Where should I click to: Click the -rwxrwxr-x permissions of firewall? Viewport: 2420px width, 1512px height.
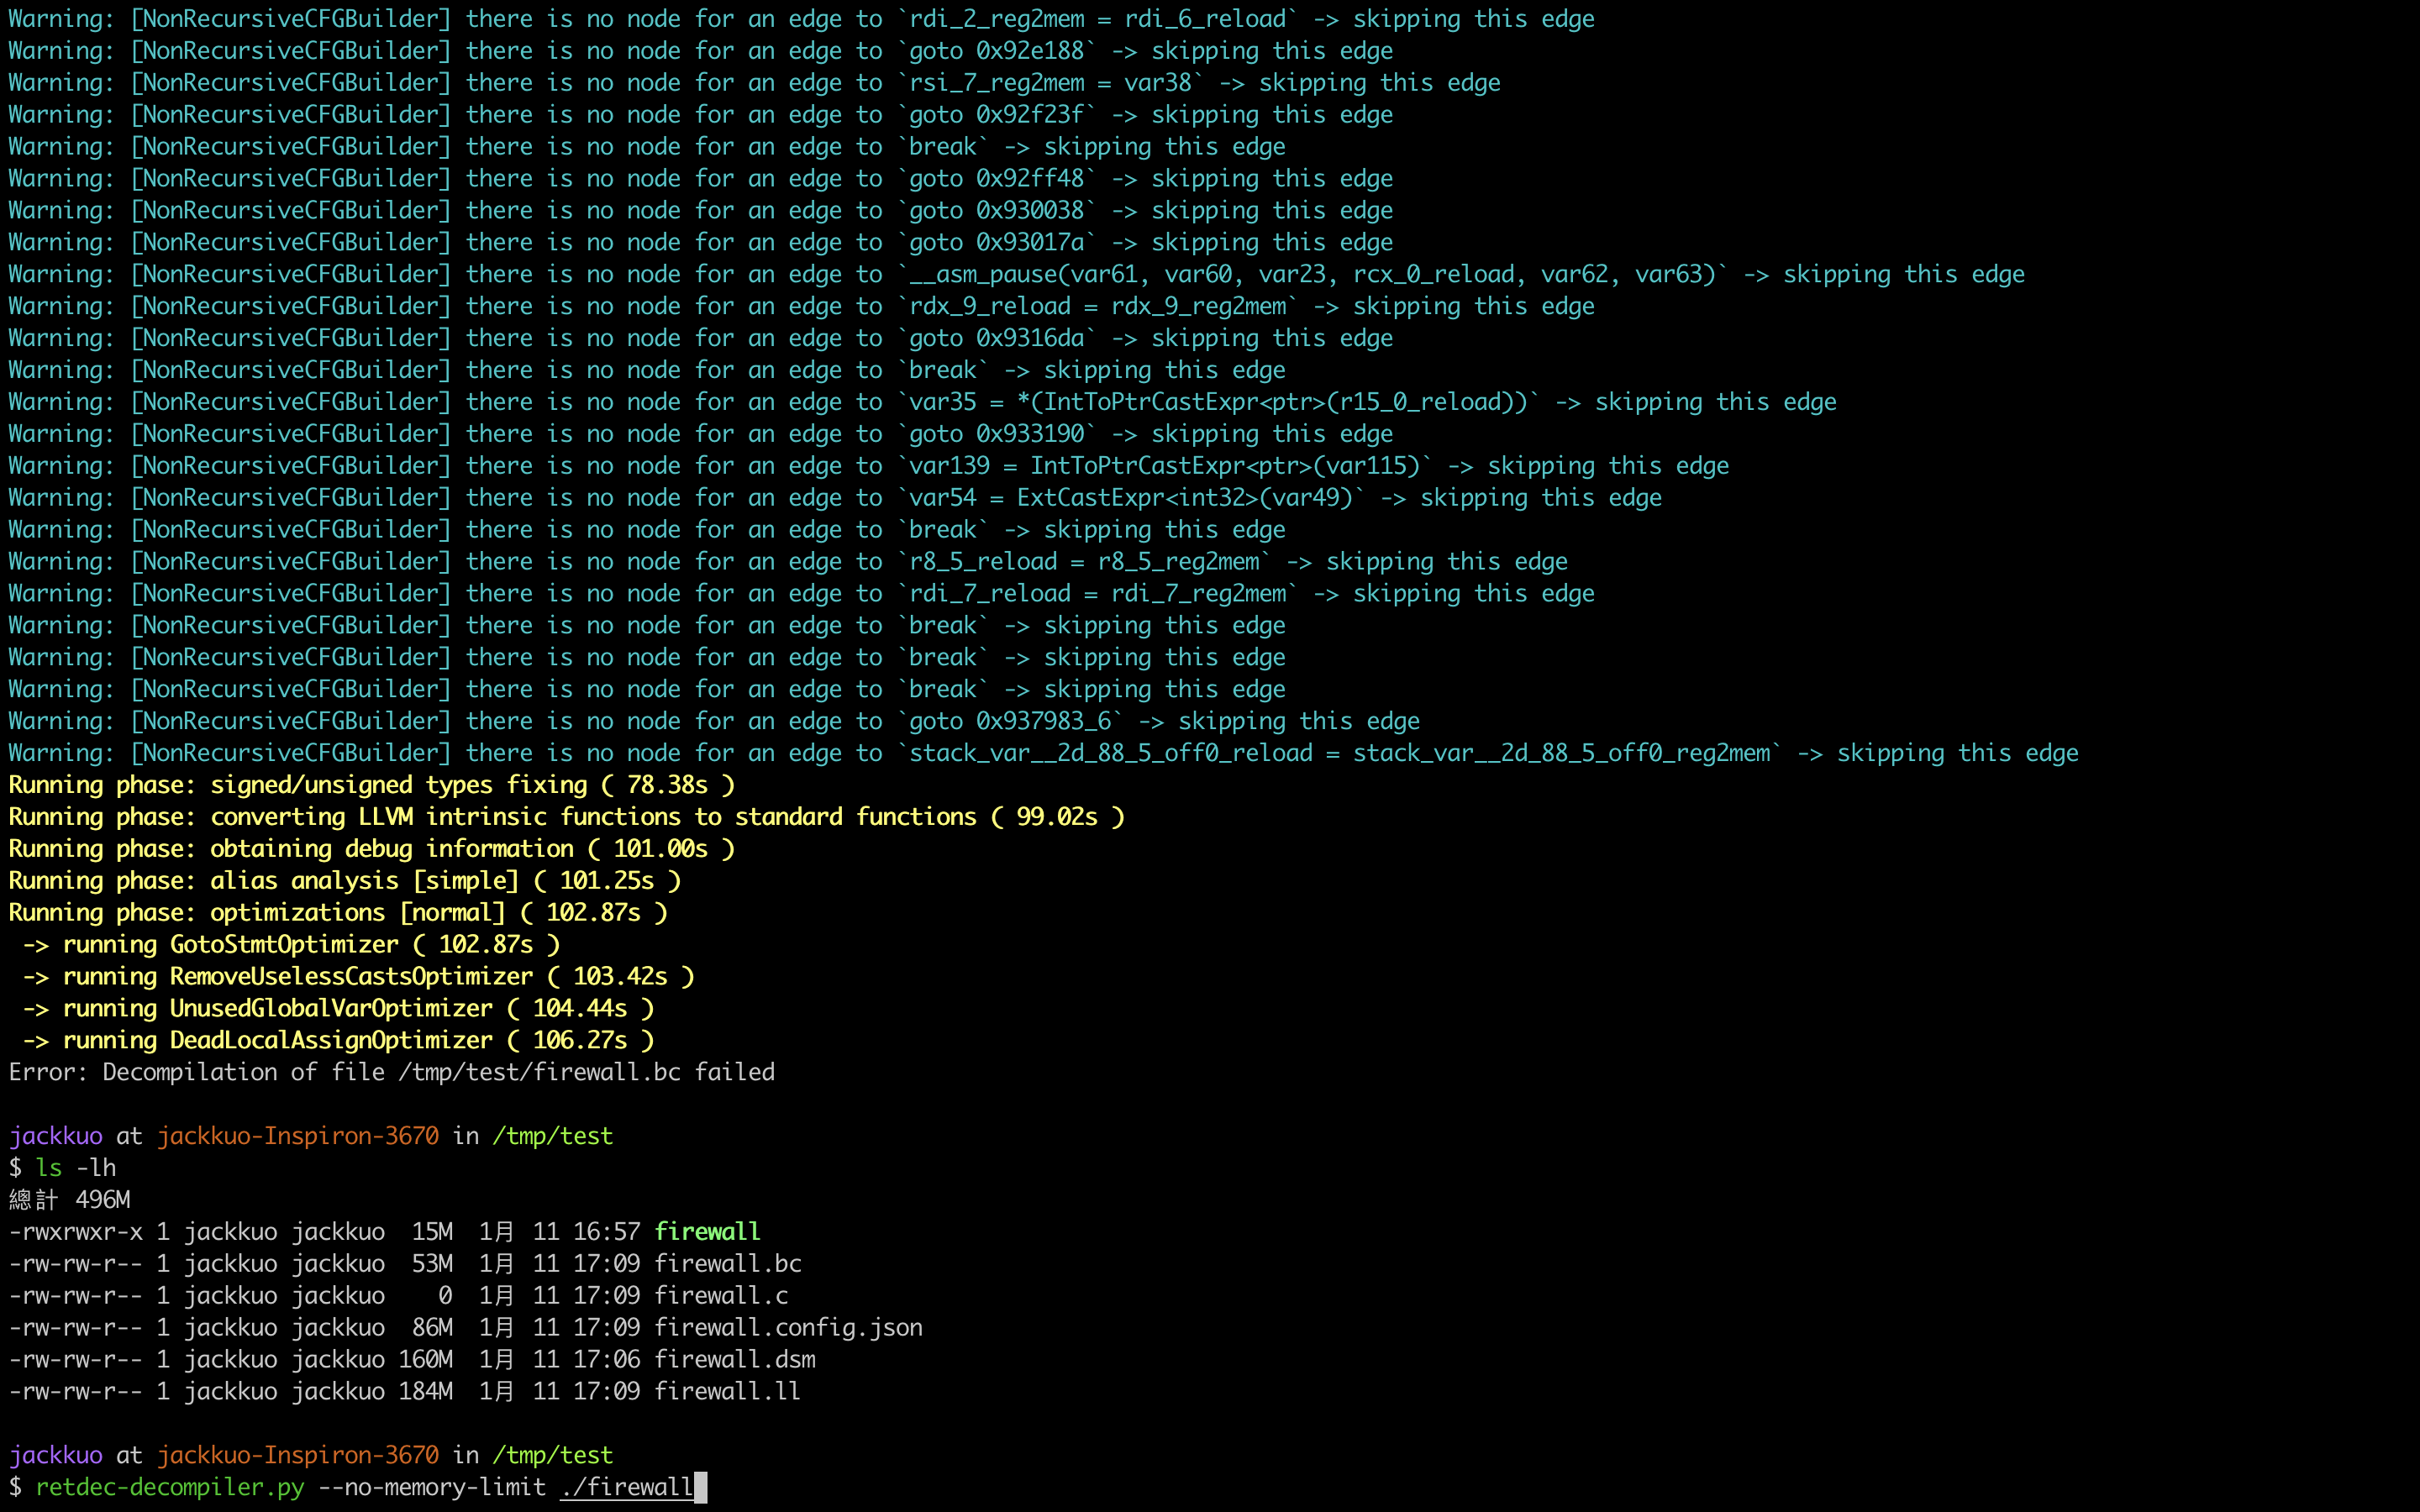[75, 1231]
